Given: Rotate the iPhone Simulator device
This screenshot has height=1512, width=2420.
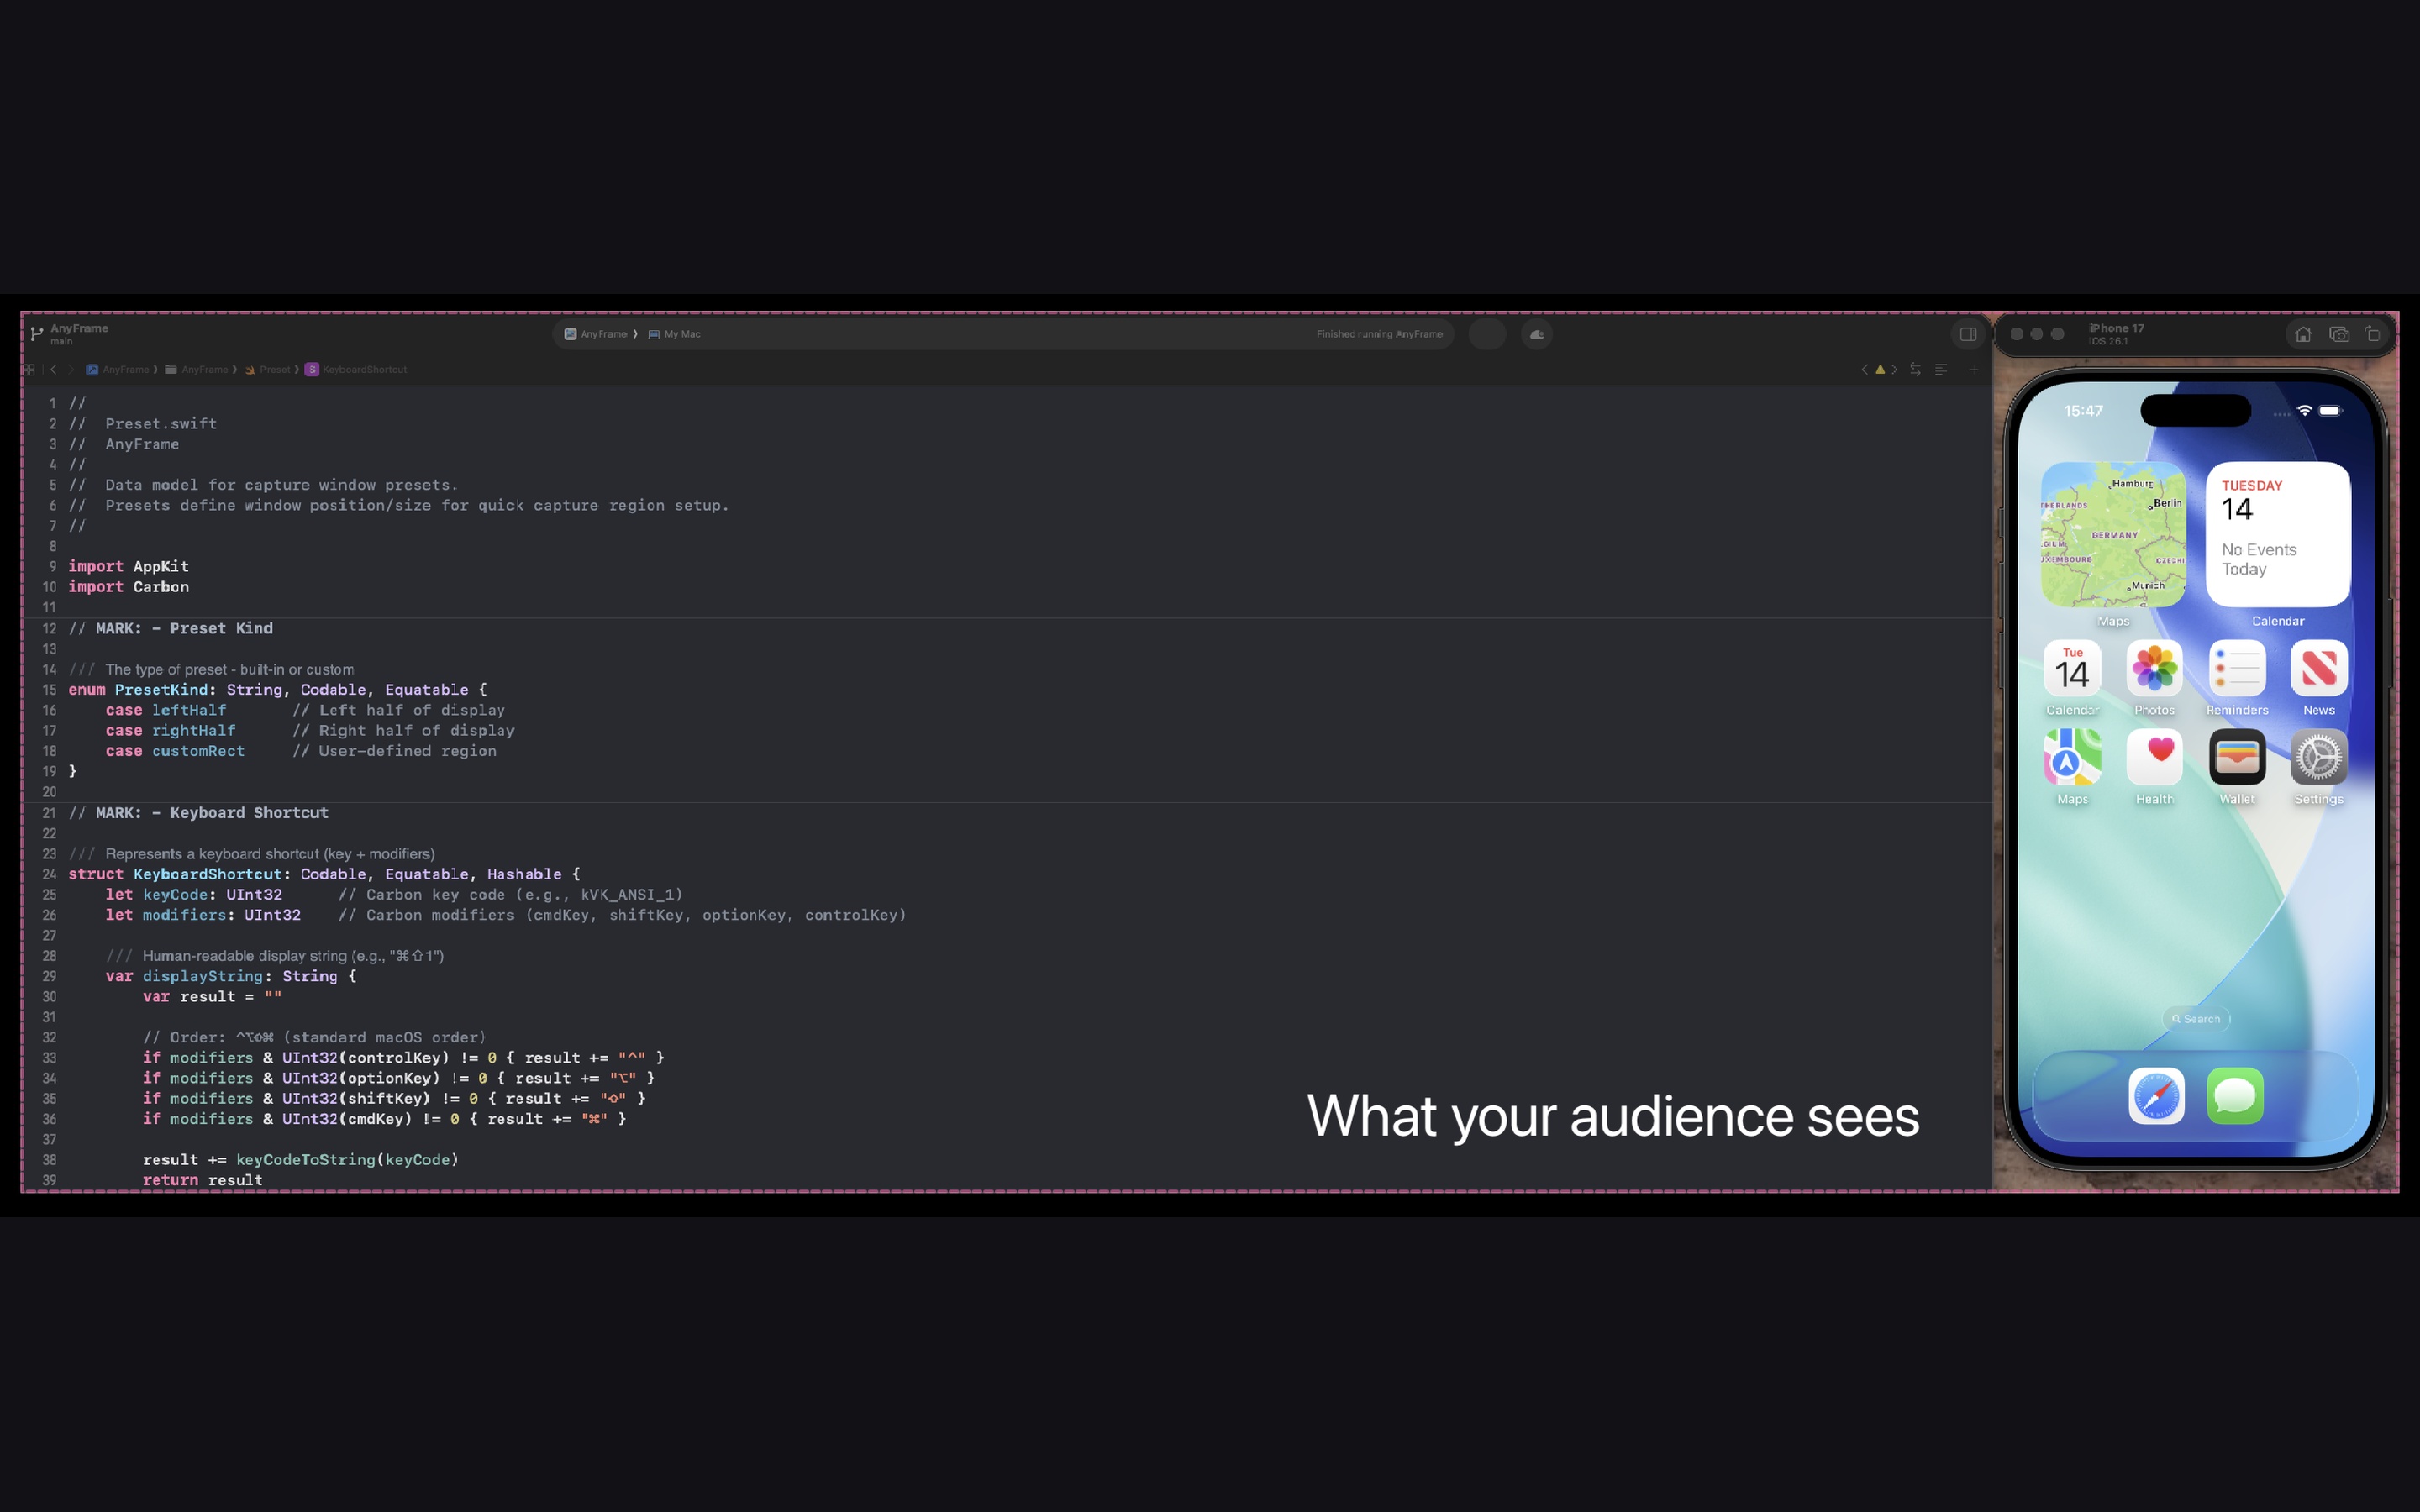Looking at the screenshot, I should [2373, 334].
